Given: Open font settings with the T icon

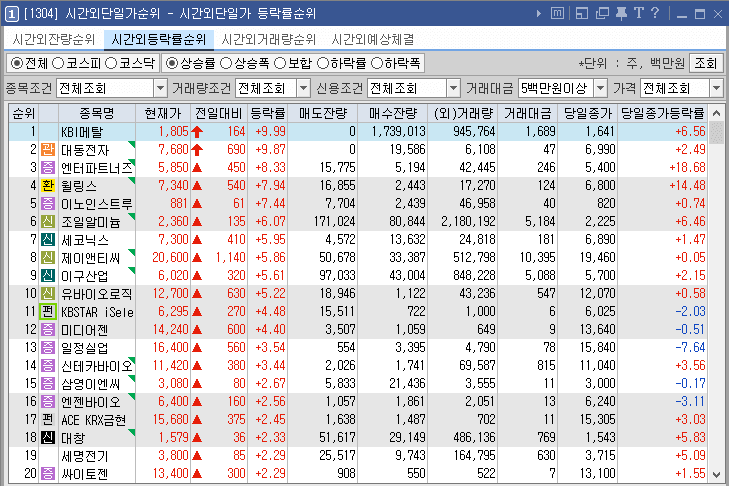Looking at the screenshot, I should click(x=639, y=13).
